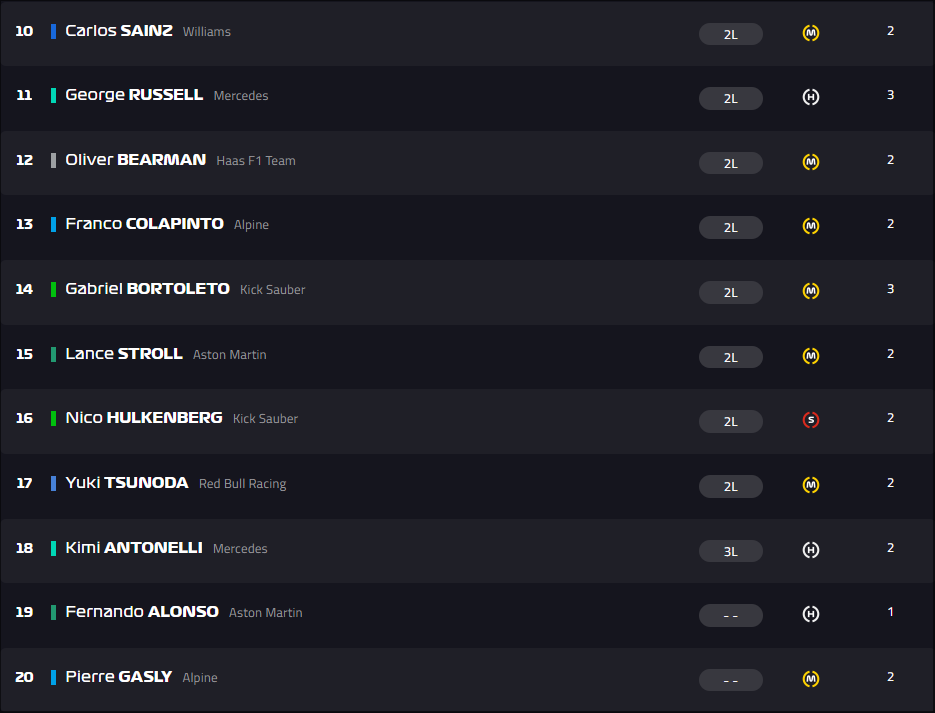
Task: Click Lance Stroll's 2L gap badge
Action: (x=730, y=357)
